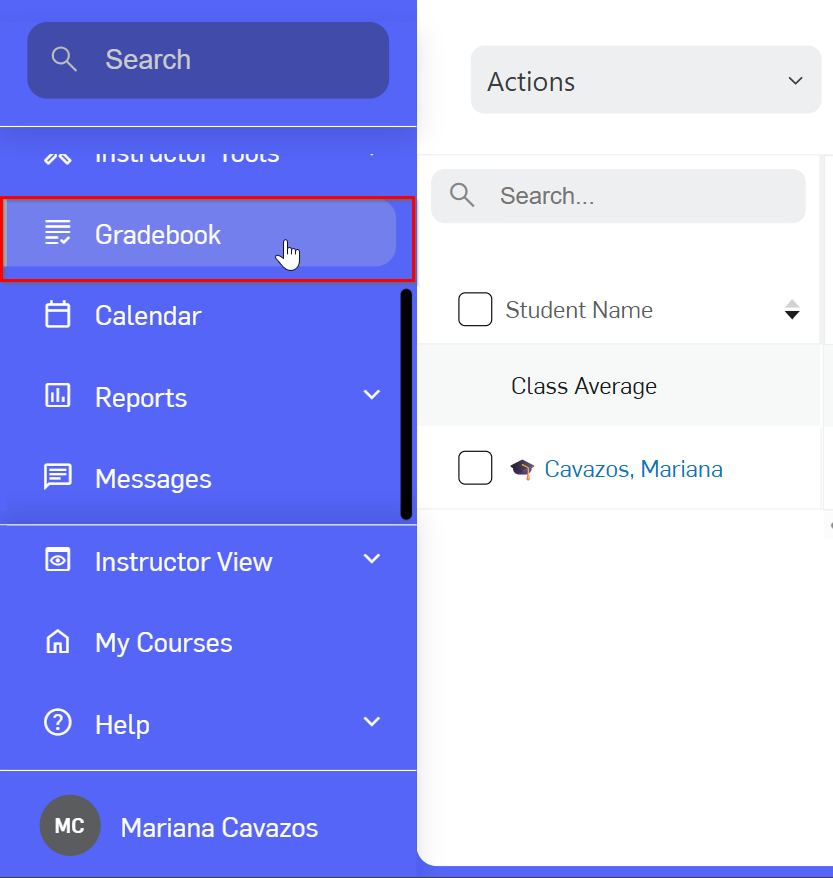Expand the Help menu chevron

pos(372,721)
